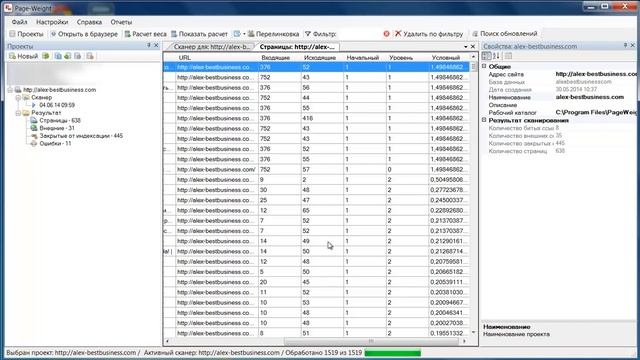Pin the Проекты panel

(x=149, y=46)
